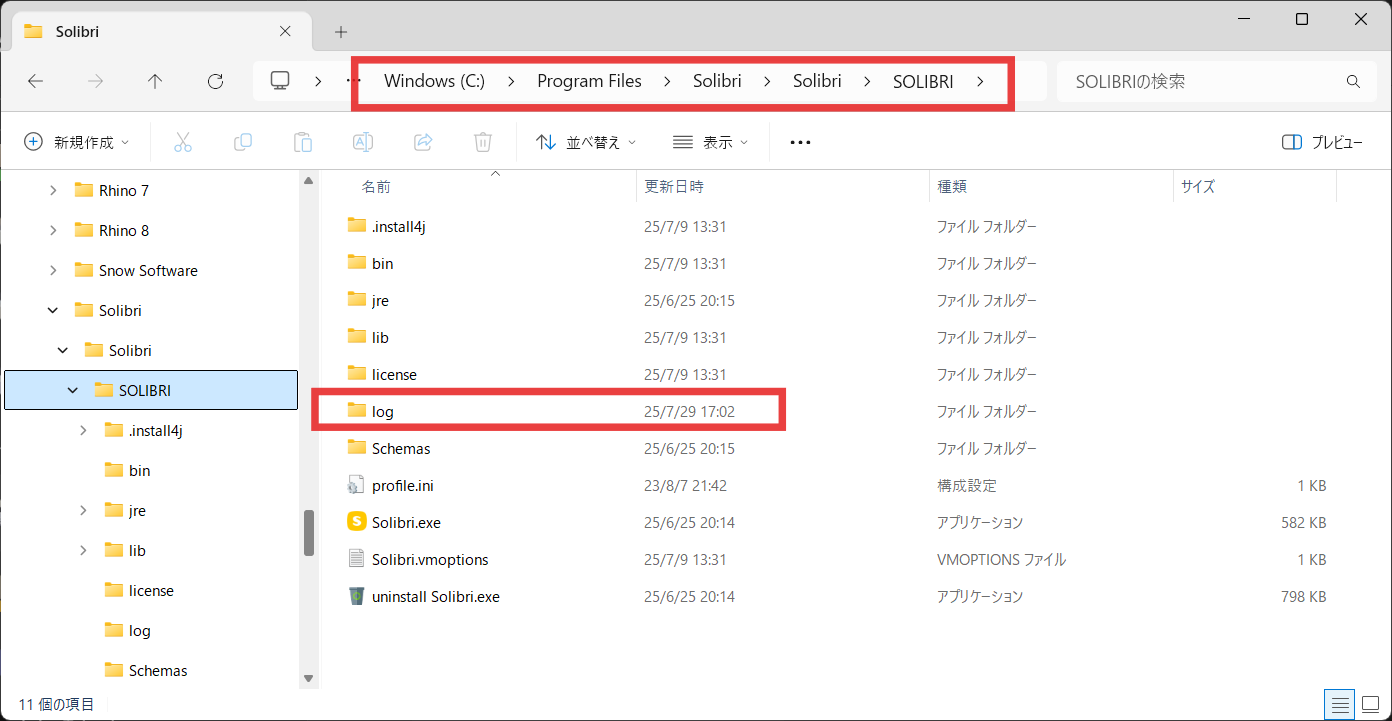Screen dimensions: 1392x721
Task: Click SOLIBRI breadcrumb segment
Action: [923, 81]
